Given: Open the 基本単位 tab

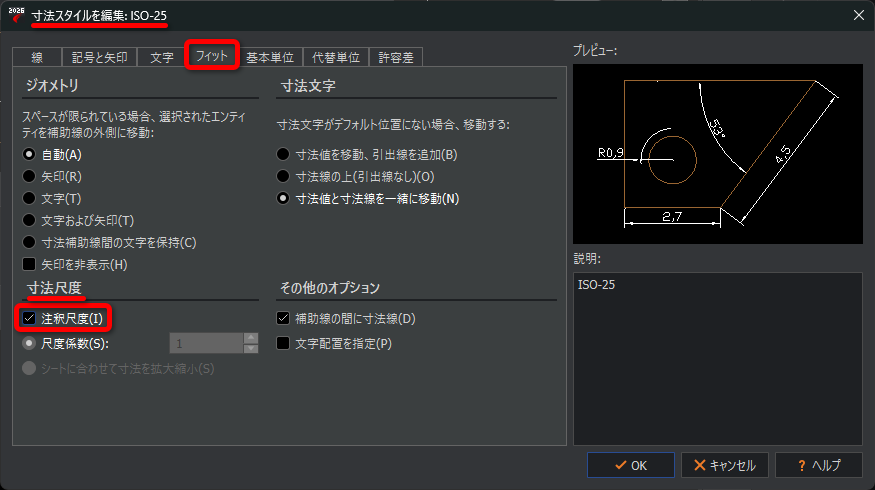Looking at the screenshot, I should (x=270, y=57).
